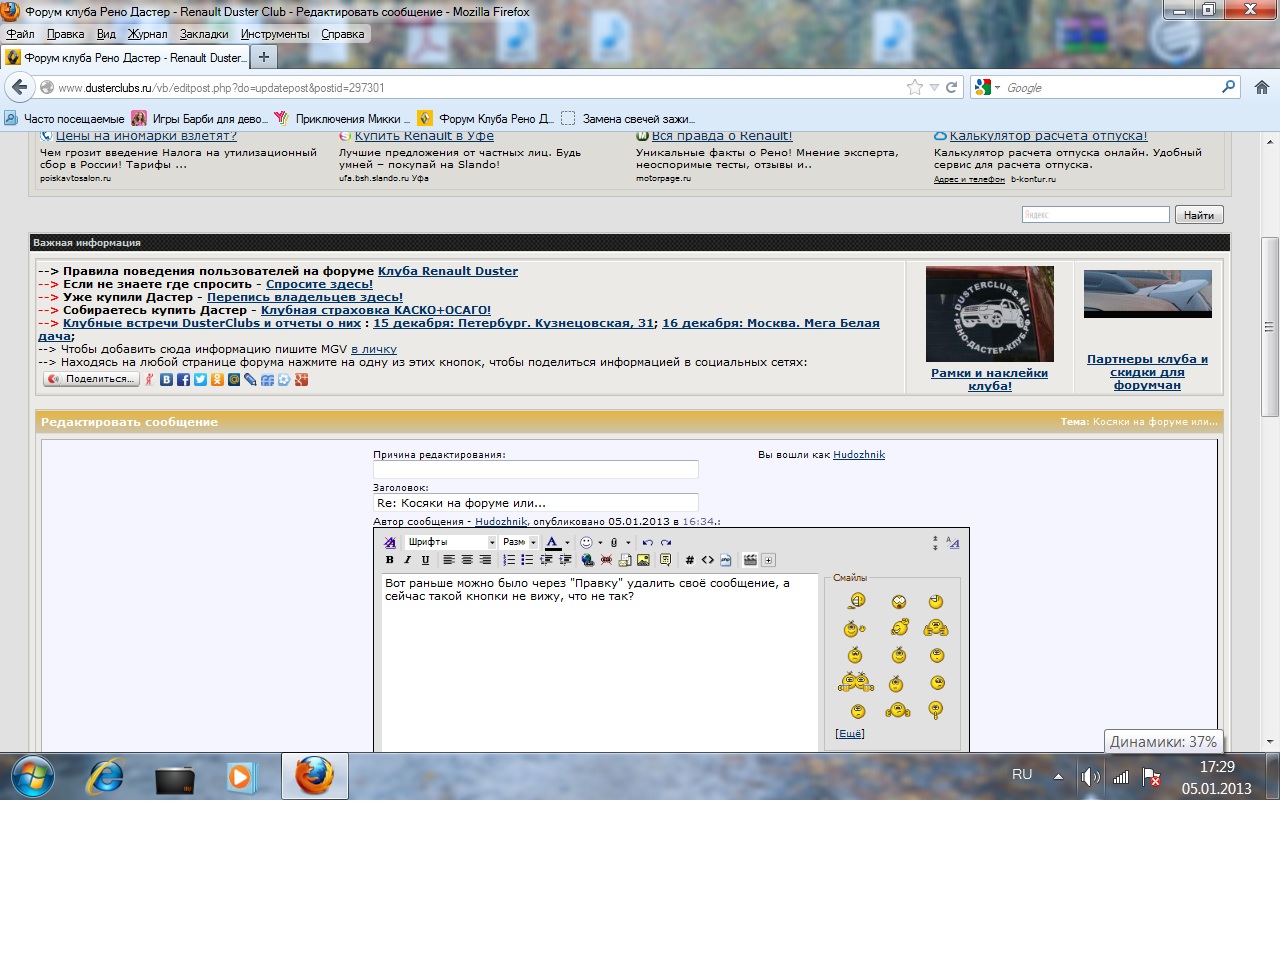This screenshot has width=1287, height=965.
Task: Undo the last edit in the editor
Action: [647, 542]
